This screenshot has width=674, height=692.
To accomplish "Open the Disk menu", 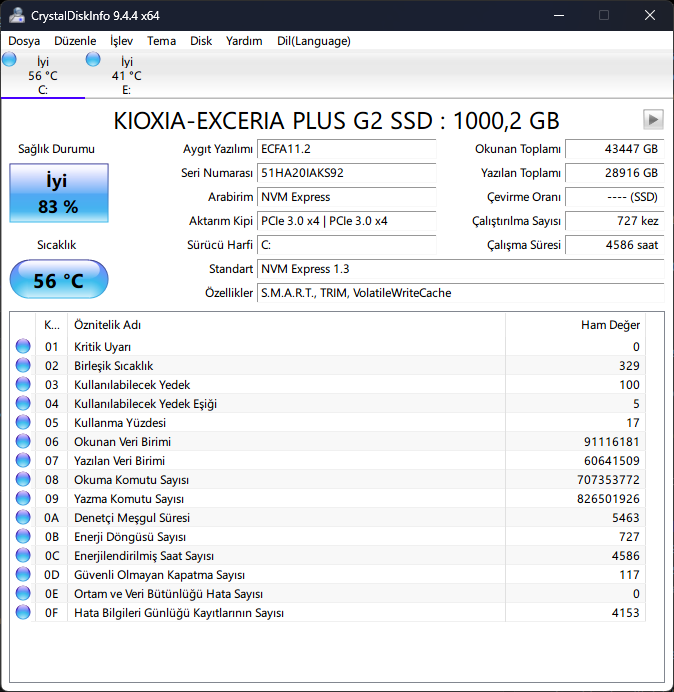I will coord(201,41).
